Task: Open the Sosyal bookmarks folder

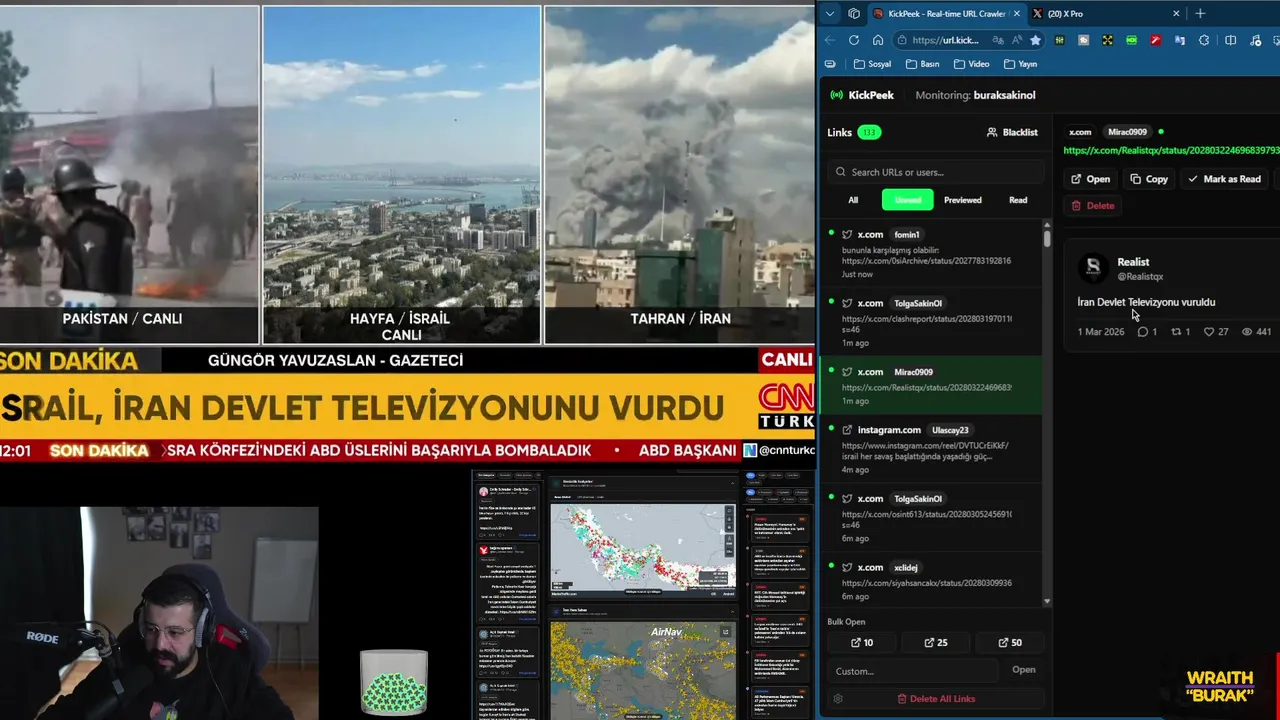Action: coord(873,64)
